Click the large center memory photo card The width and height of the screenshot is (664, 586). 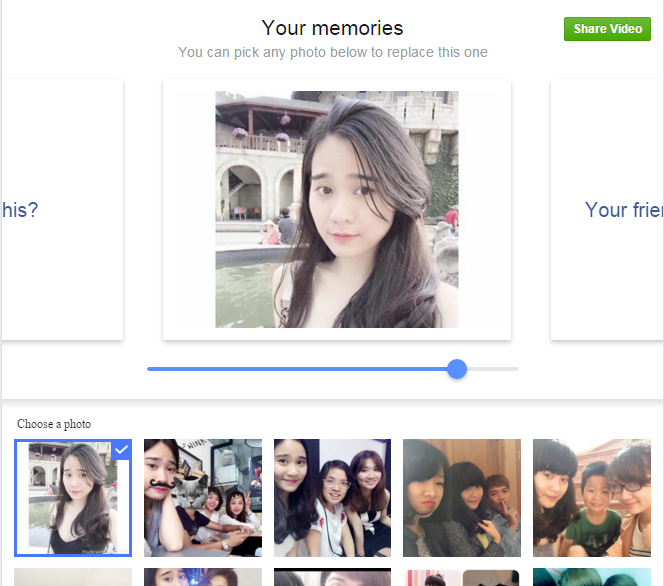tap(337, 209)
